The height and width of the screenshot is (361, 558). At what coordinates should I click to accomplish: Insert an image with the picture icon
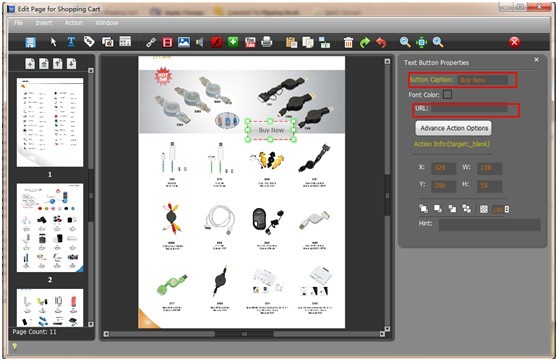[184, 42]
